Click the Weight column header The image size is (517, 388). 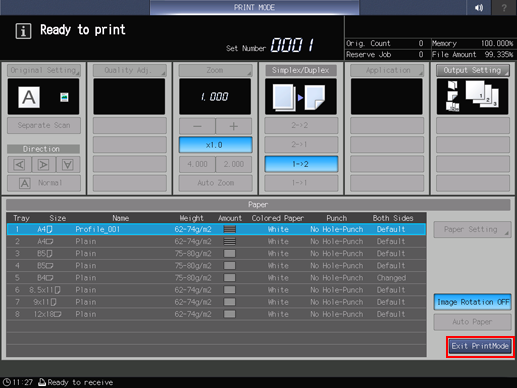point(191,218)
